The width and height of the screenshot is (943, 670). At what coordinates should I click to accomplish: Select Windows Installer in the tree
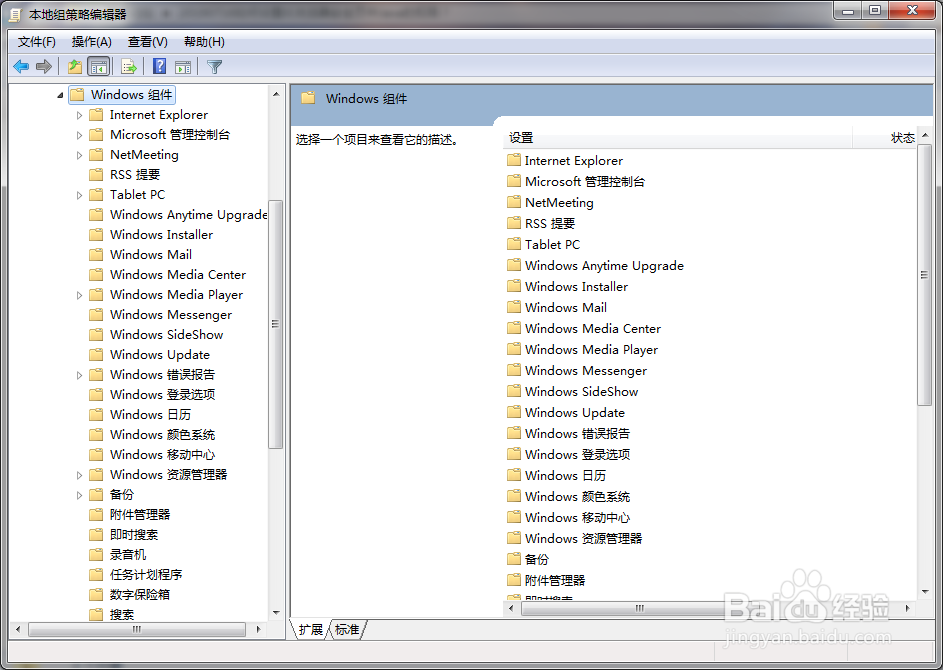point(161,235)
